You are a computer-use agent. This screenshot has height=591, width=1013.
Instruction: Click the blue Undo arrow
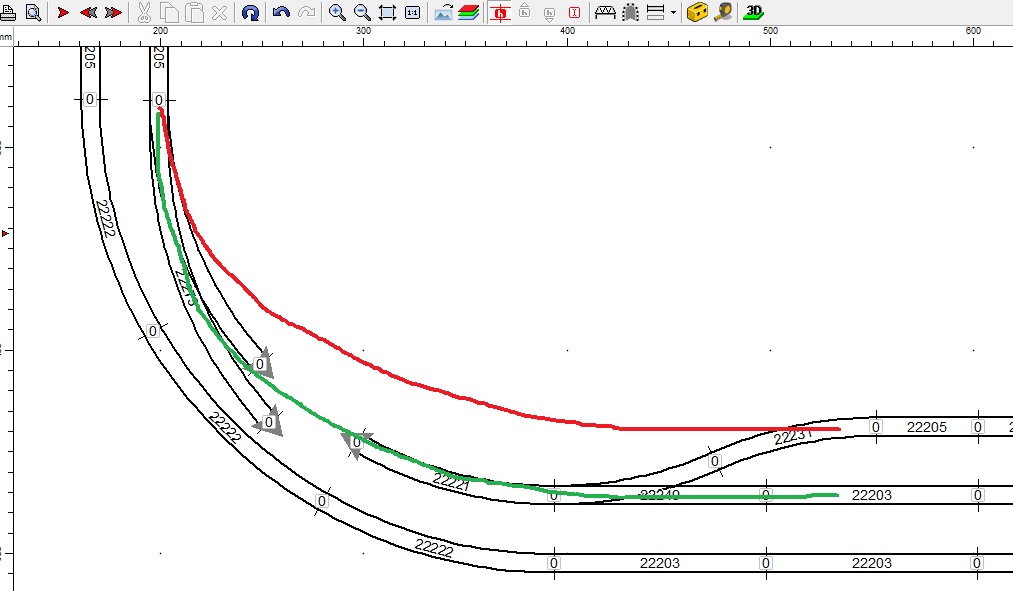pos(281,12)
